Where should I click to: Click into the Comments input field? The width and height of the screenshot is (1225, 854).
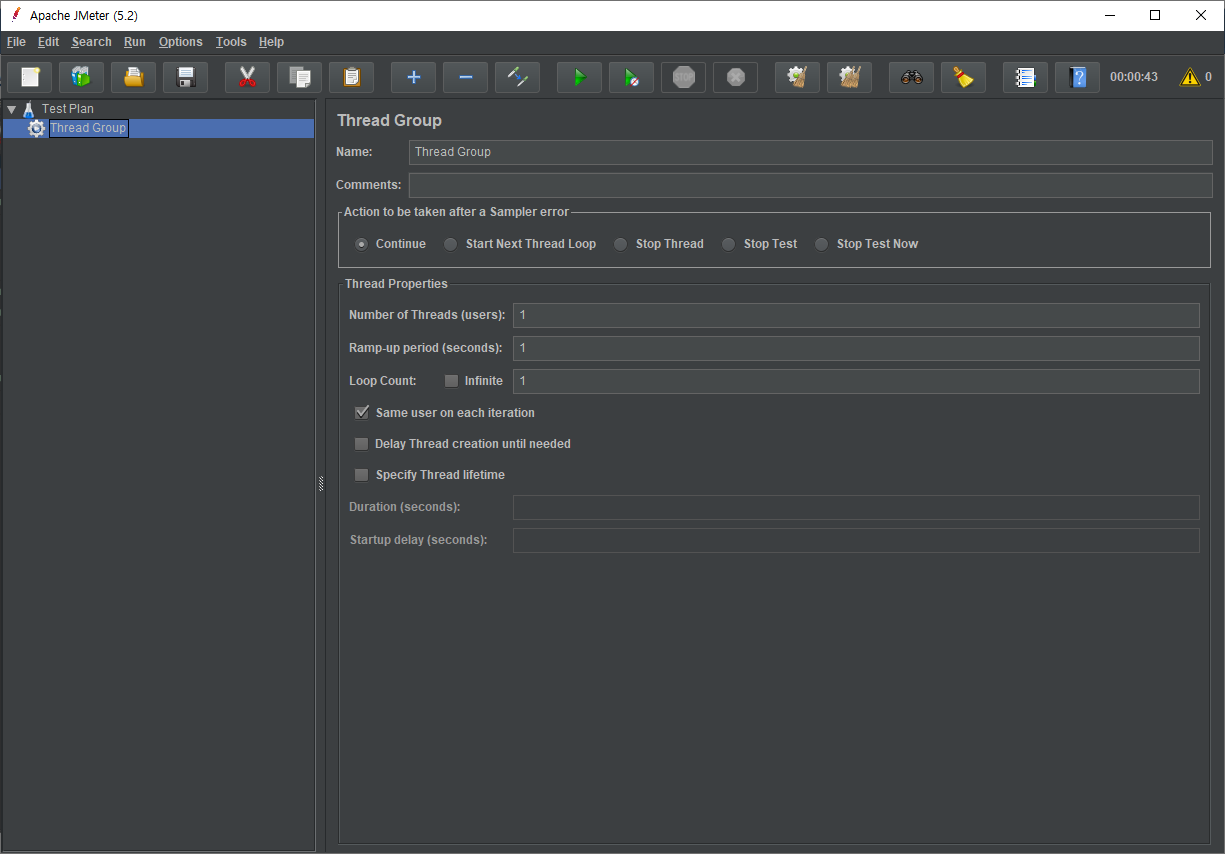[x=810, y=185]
